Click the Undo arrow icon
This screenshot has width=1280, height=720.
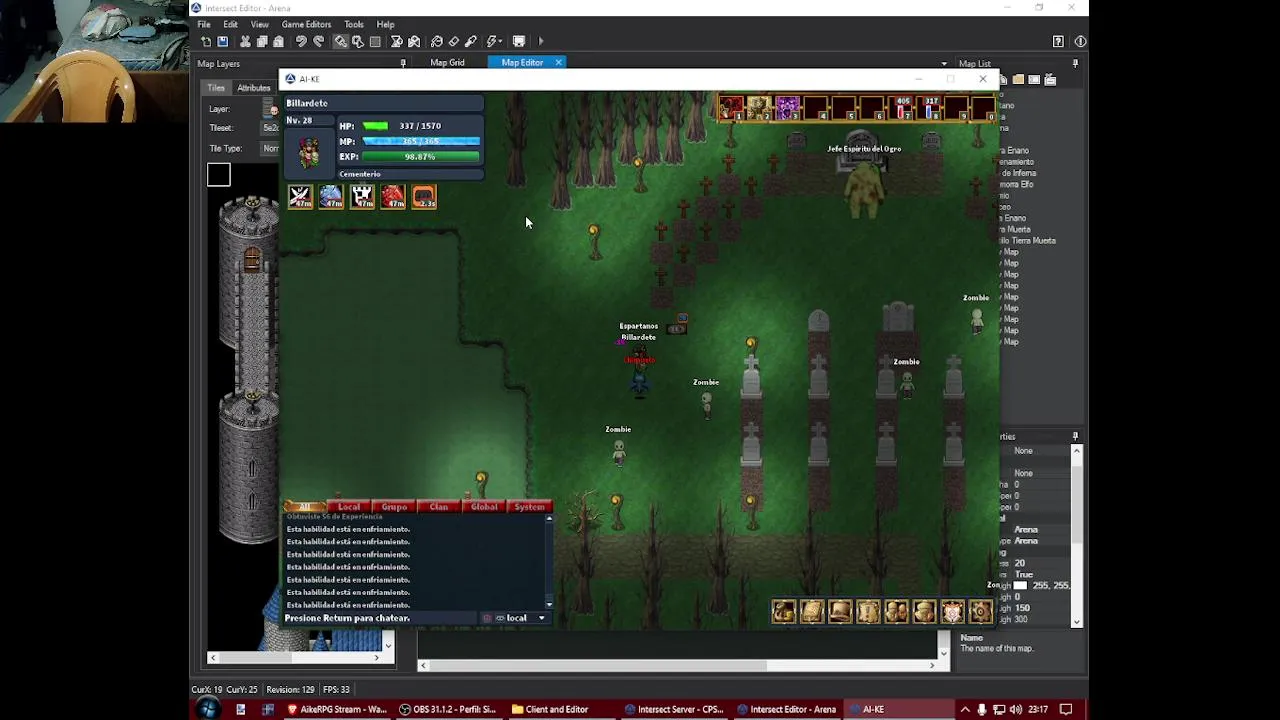coord(301,41)
